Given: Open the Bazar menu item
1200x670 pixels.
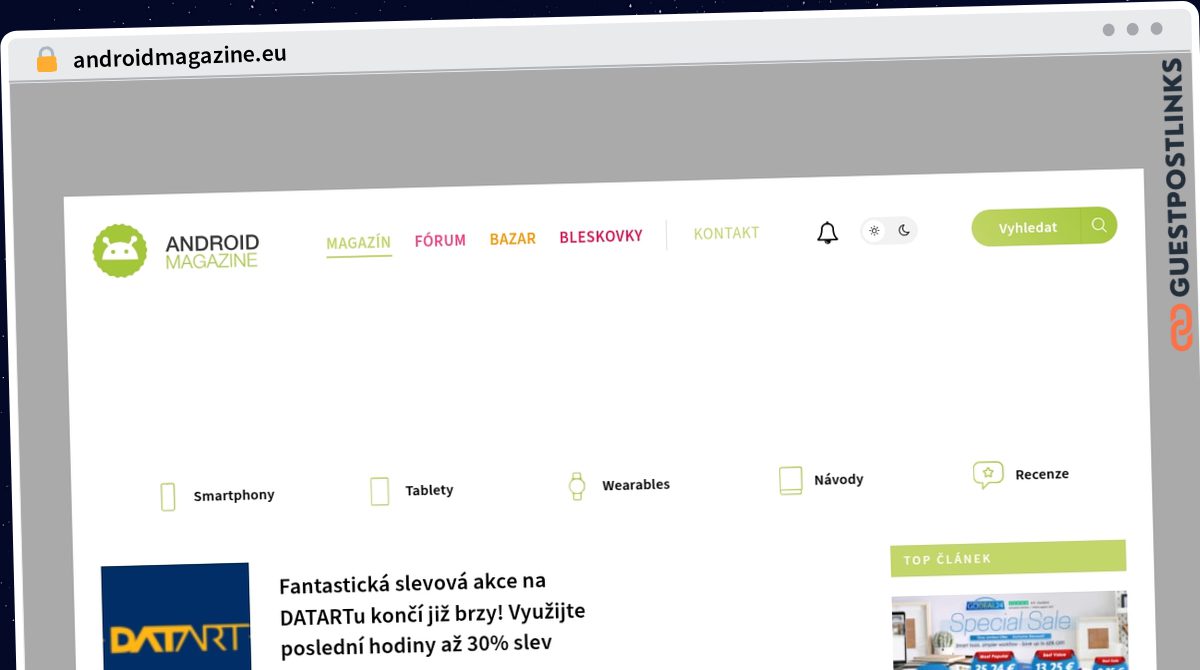Looking at the screenshot, I should pyautogui.click(x=513, y=239).
